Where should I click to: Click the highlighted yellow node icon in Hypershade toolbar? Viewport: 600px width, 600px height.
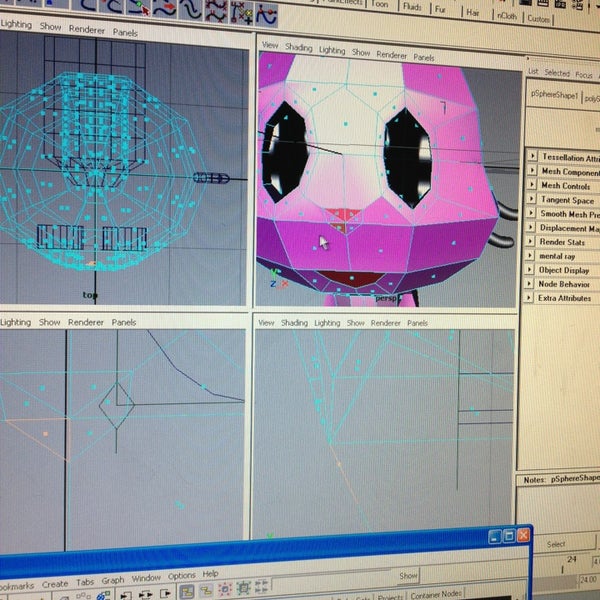tap(187, 592)
